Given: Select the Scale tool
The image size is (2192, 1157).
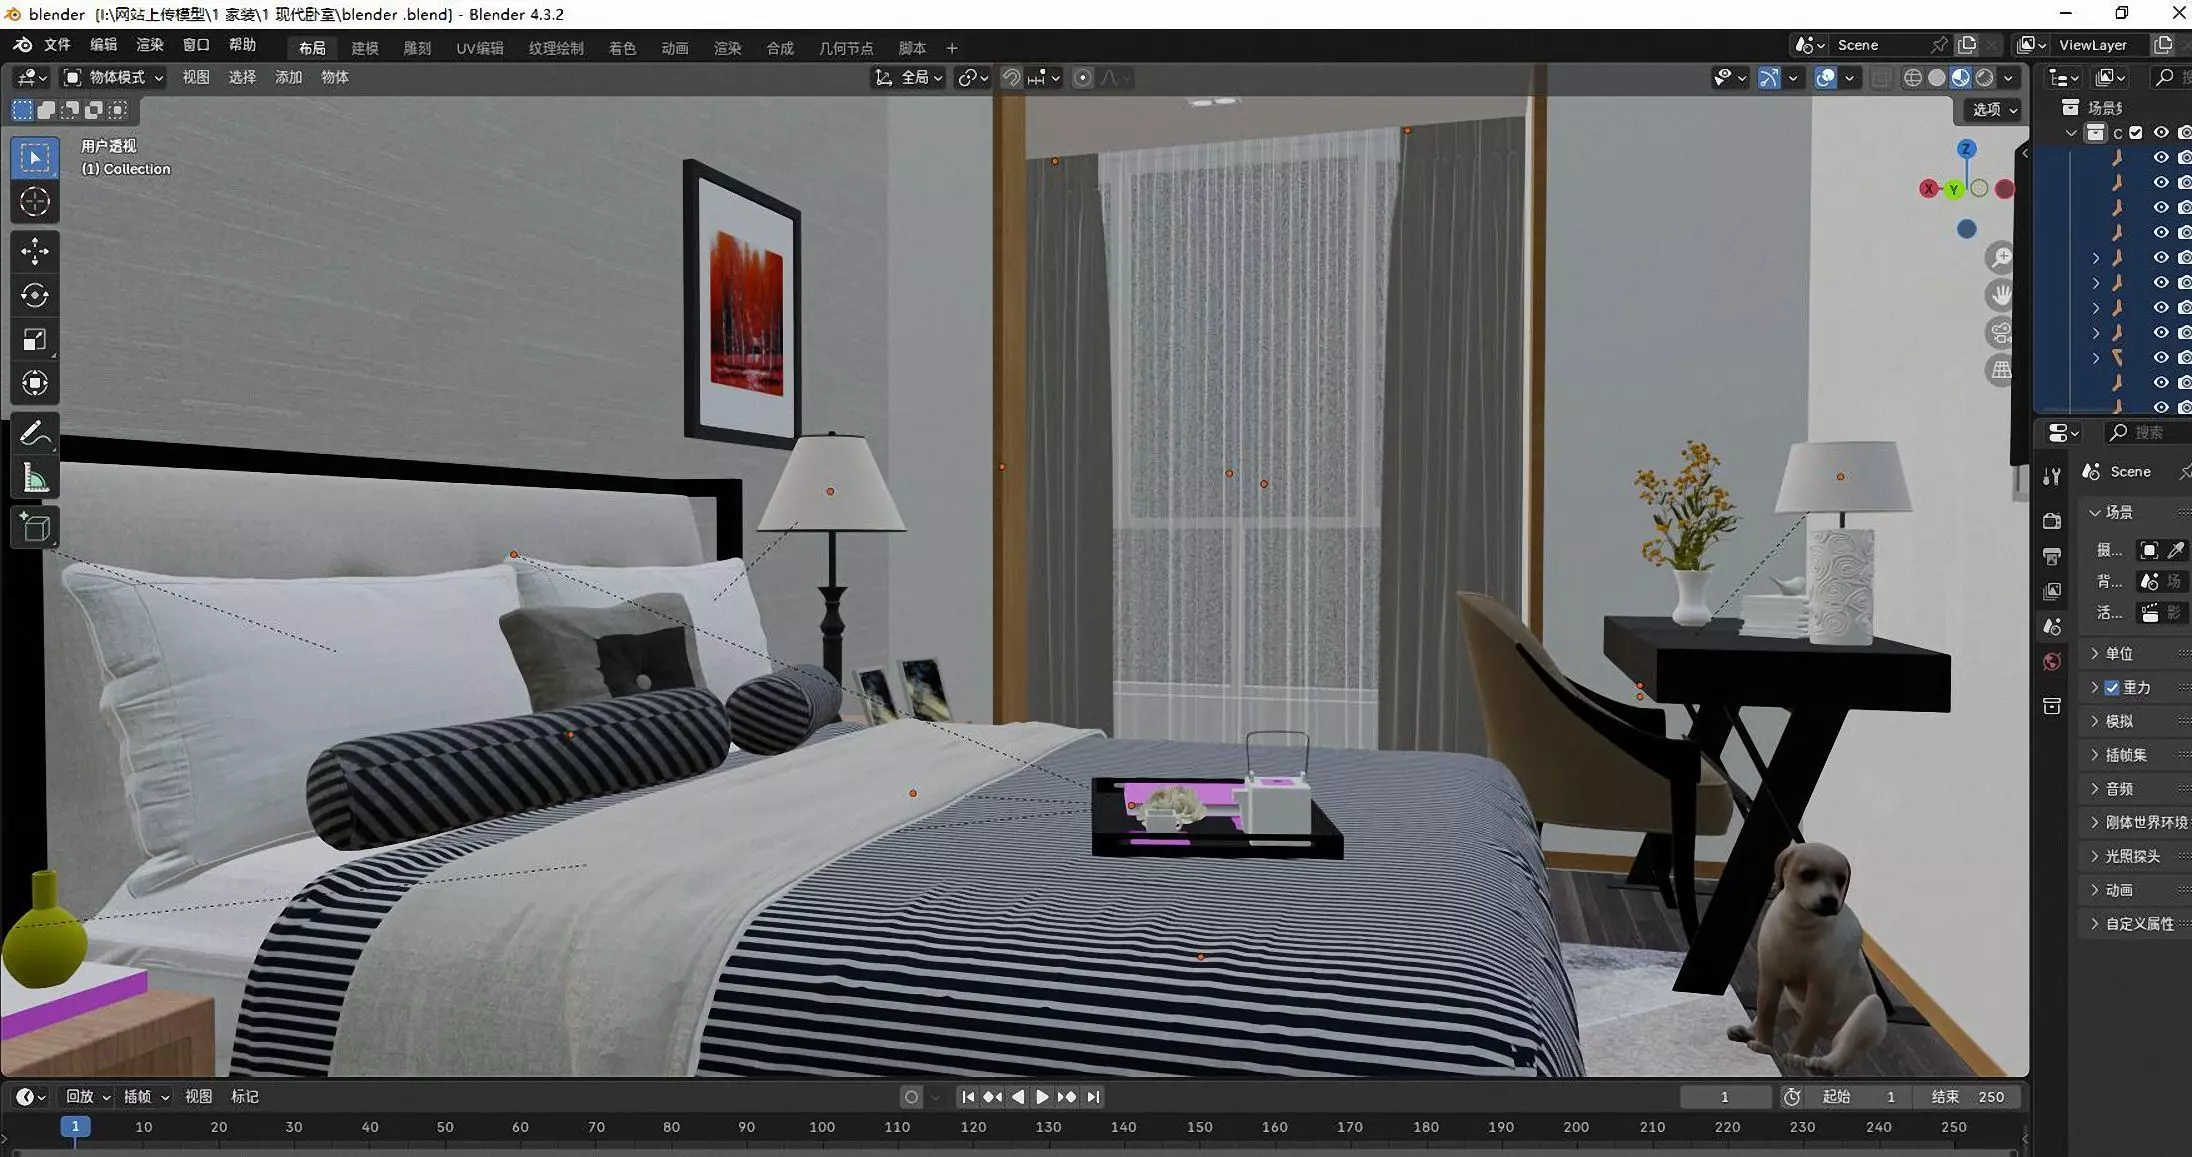Looking at the screenshot, I should click(35, 340).
